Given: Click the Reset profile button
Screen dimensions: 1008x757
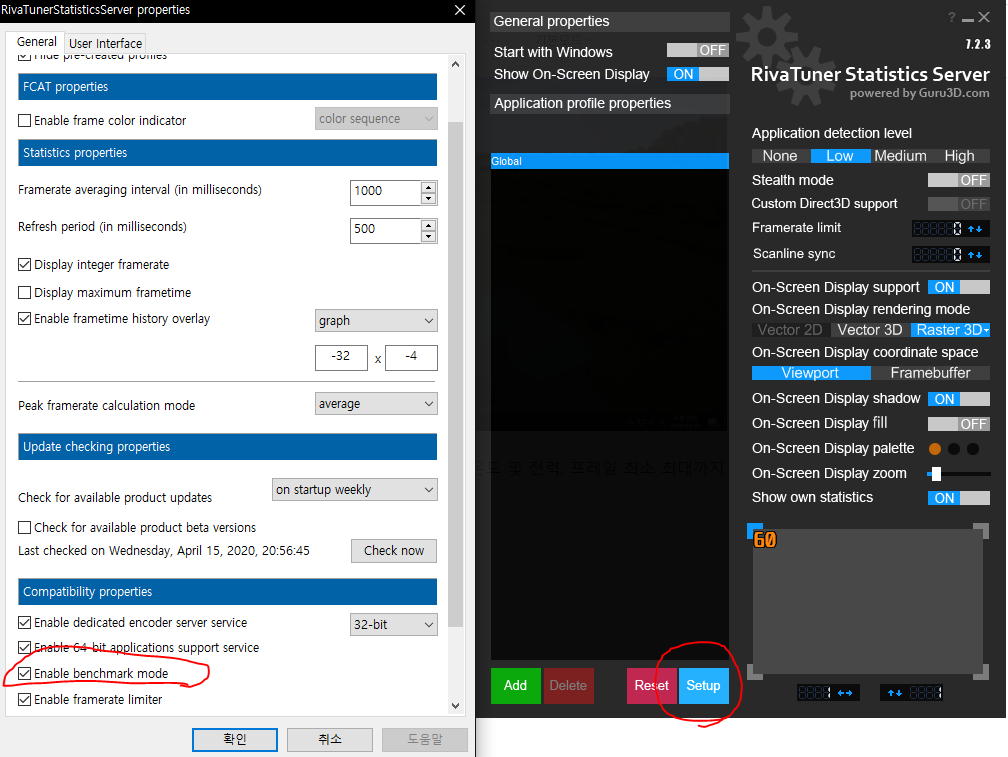Looking at the screenshot, I should (652, 686).
